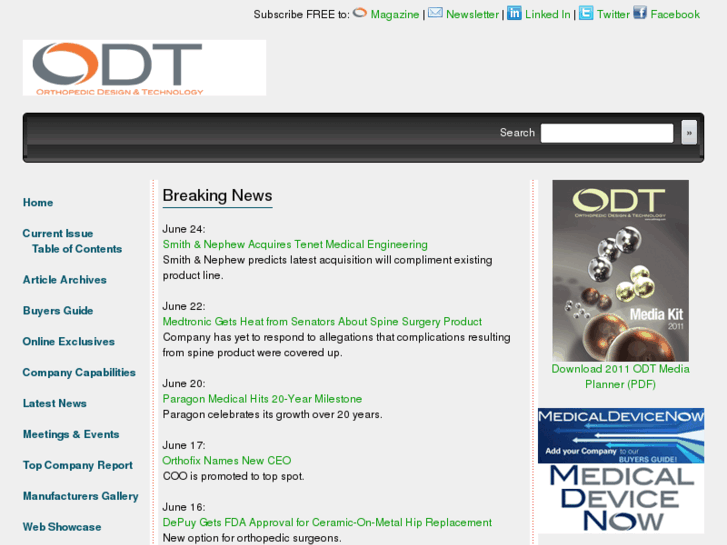The height and width of the screenshot is (545, 727).
Task: Open Manufacturers Gallery in sidebar
Action: (81, 496)
